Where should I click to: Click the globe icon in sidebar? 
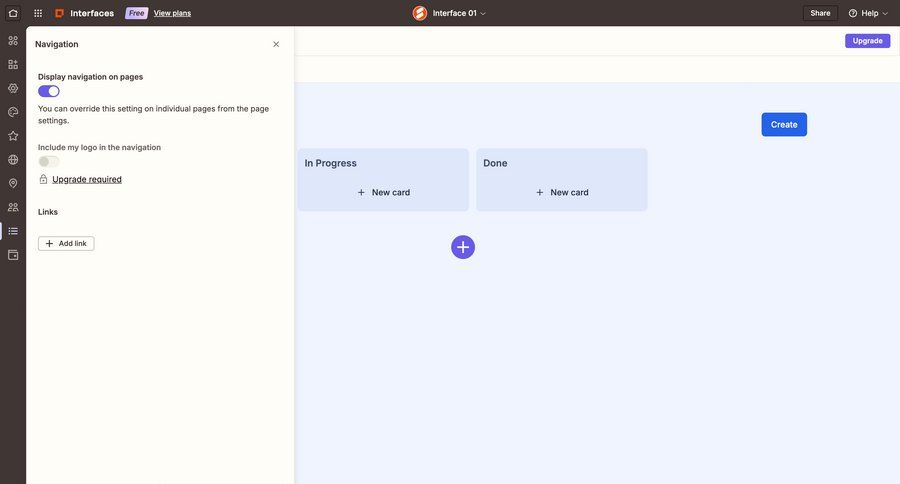pyautogui.click(x=13, y=160)
